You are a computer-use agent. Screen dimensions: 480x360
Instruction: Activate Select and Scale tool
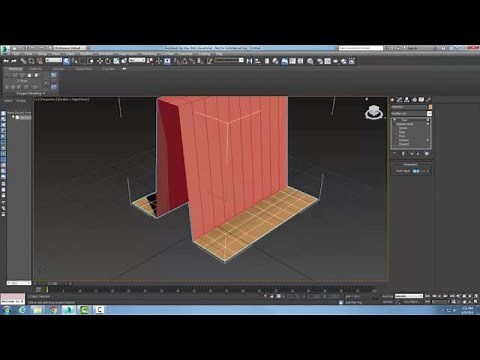(x=116, y=61)
